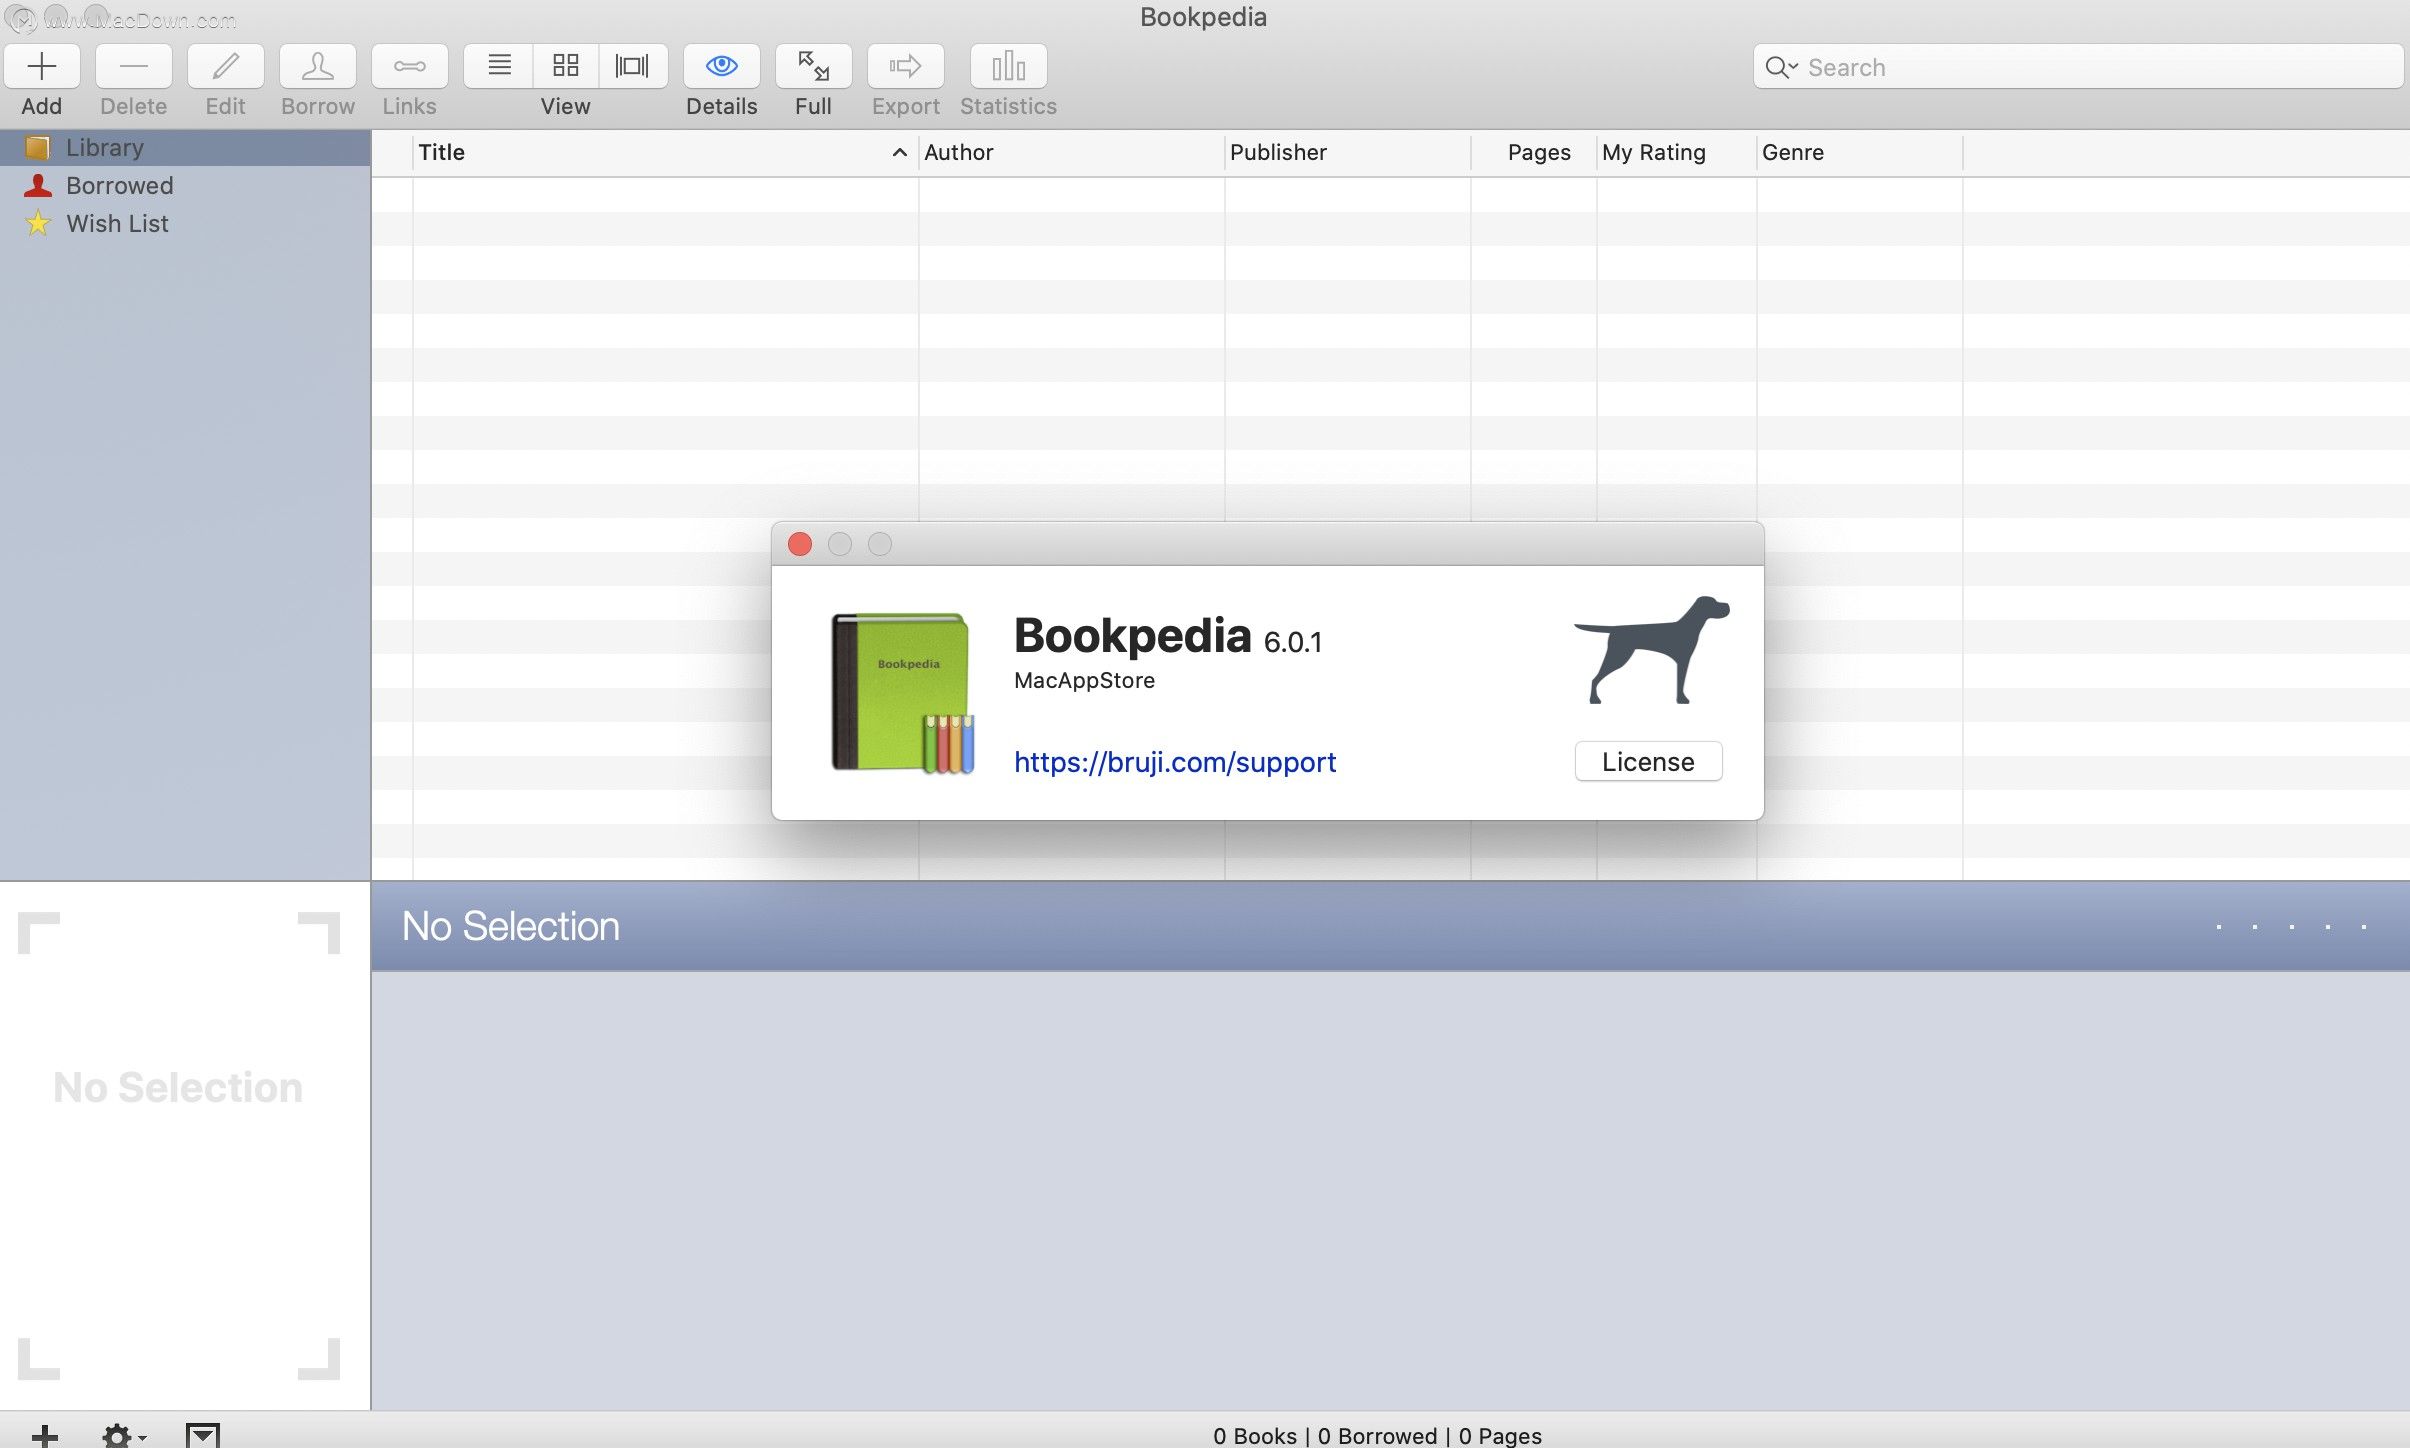2410x1448 pixels.
Task: Select Wish List in the sidebar
Action: pyautogui.click(x=185, y=224)
